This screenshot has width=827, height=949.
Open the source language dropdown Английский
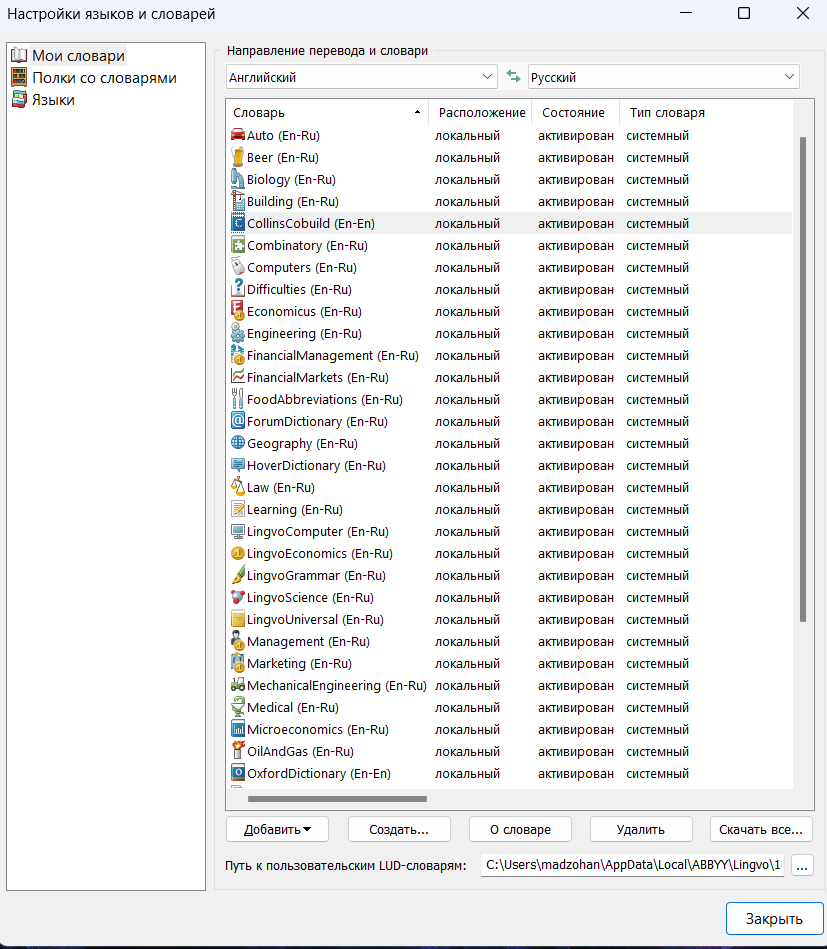[x=361, y=77]
